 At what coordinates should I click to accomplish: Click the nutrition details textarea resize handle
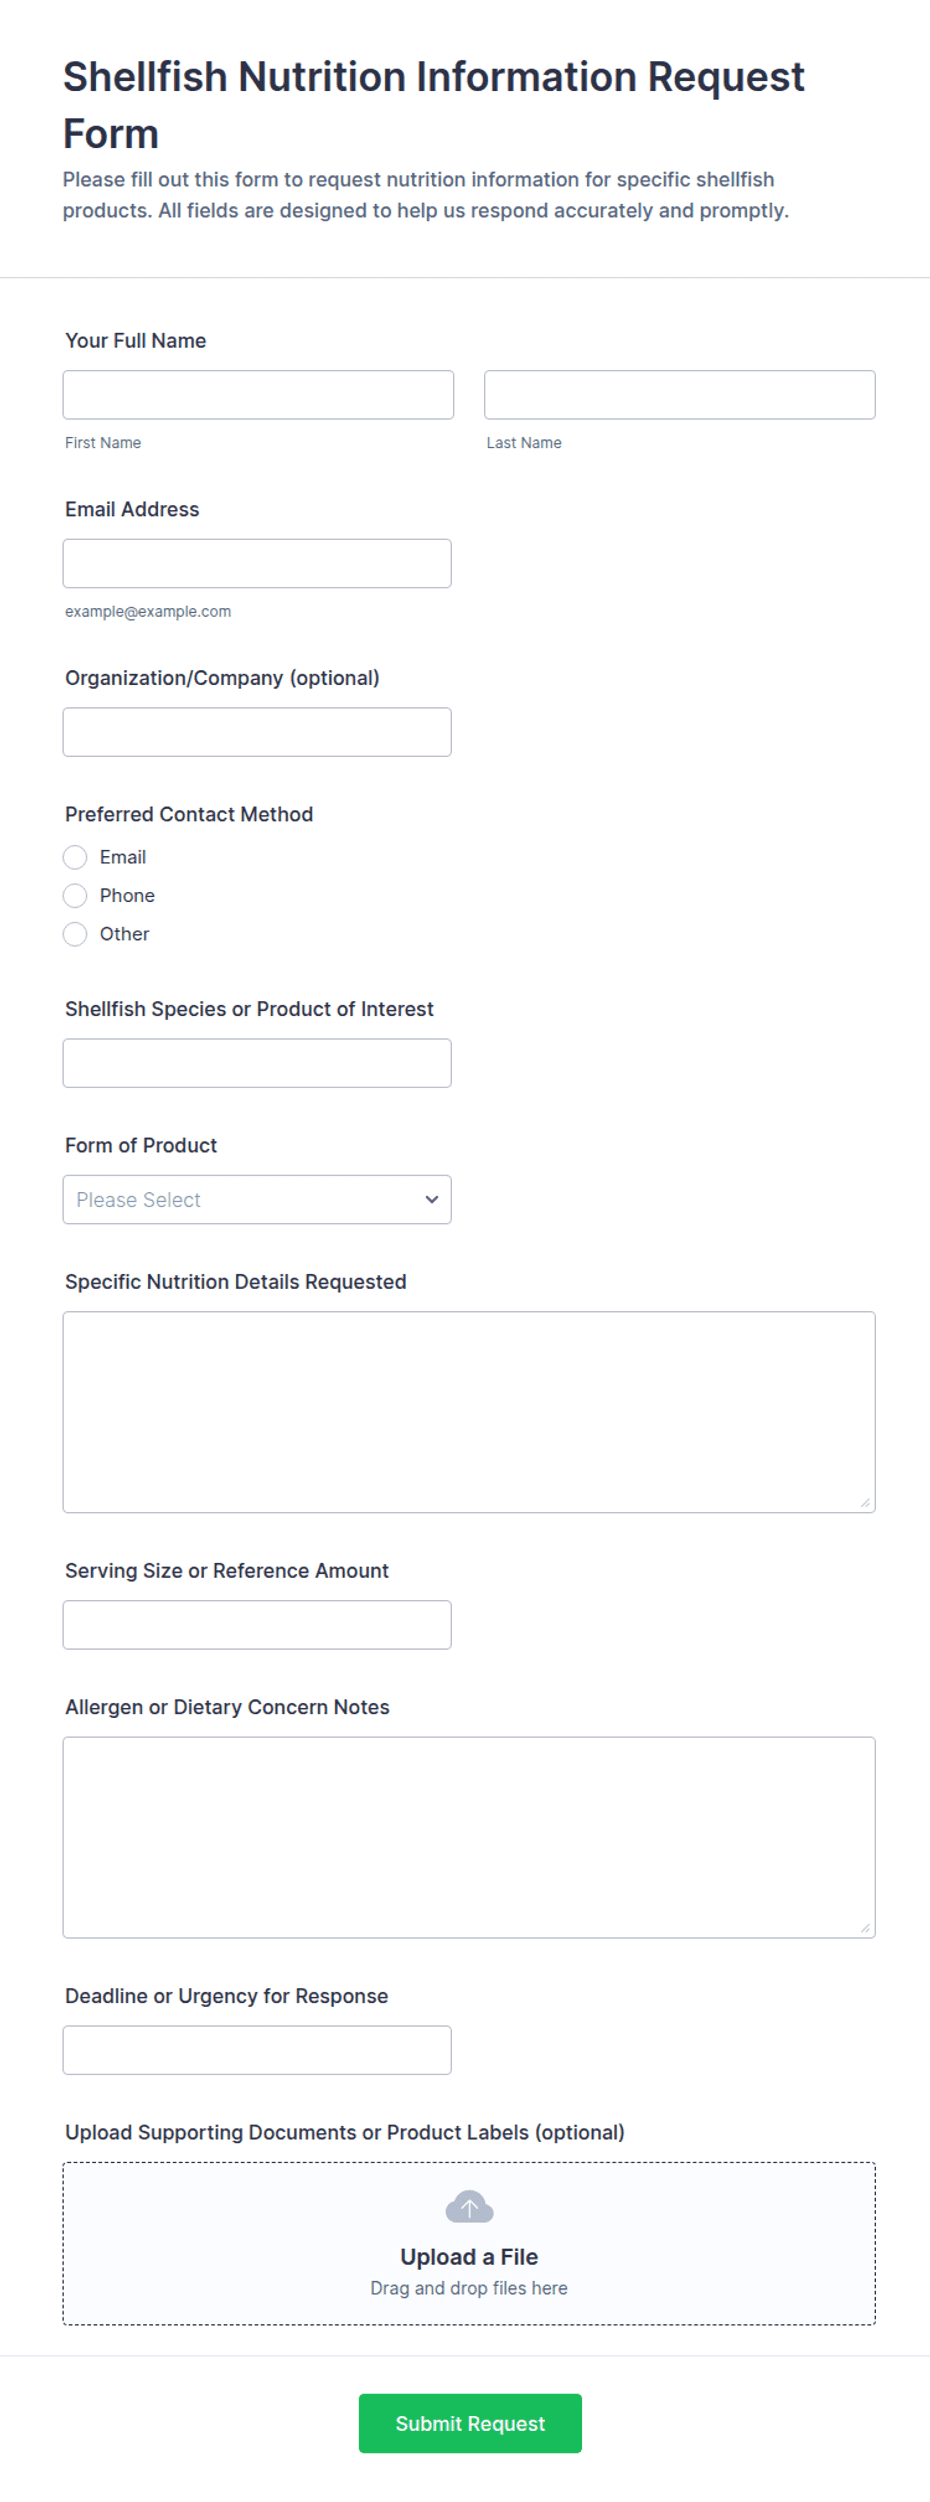click(865, 1502)
